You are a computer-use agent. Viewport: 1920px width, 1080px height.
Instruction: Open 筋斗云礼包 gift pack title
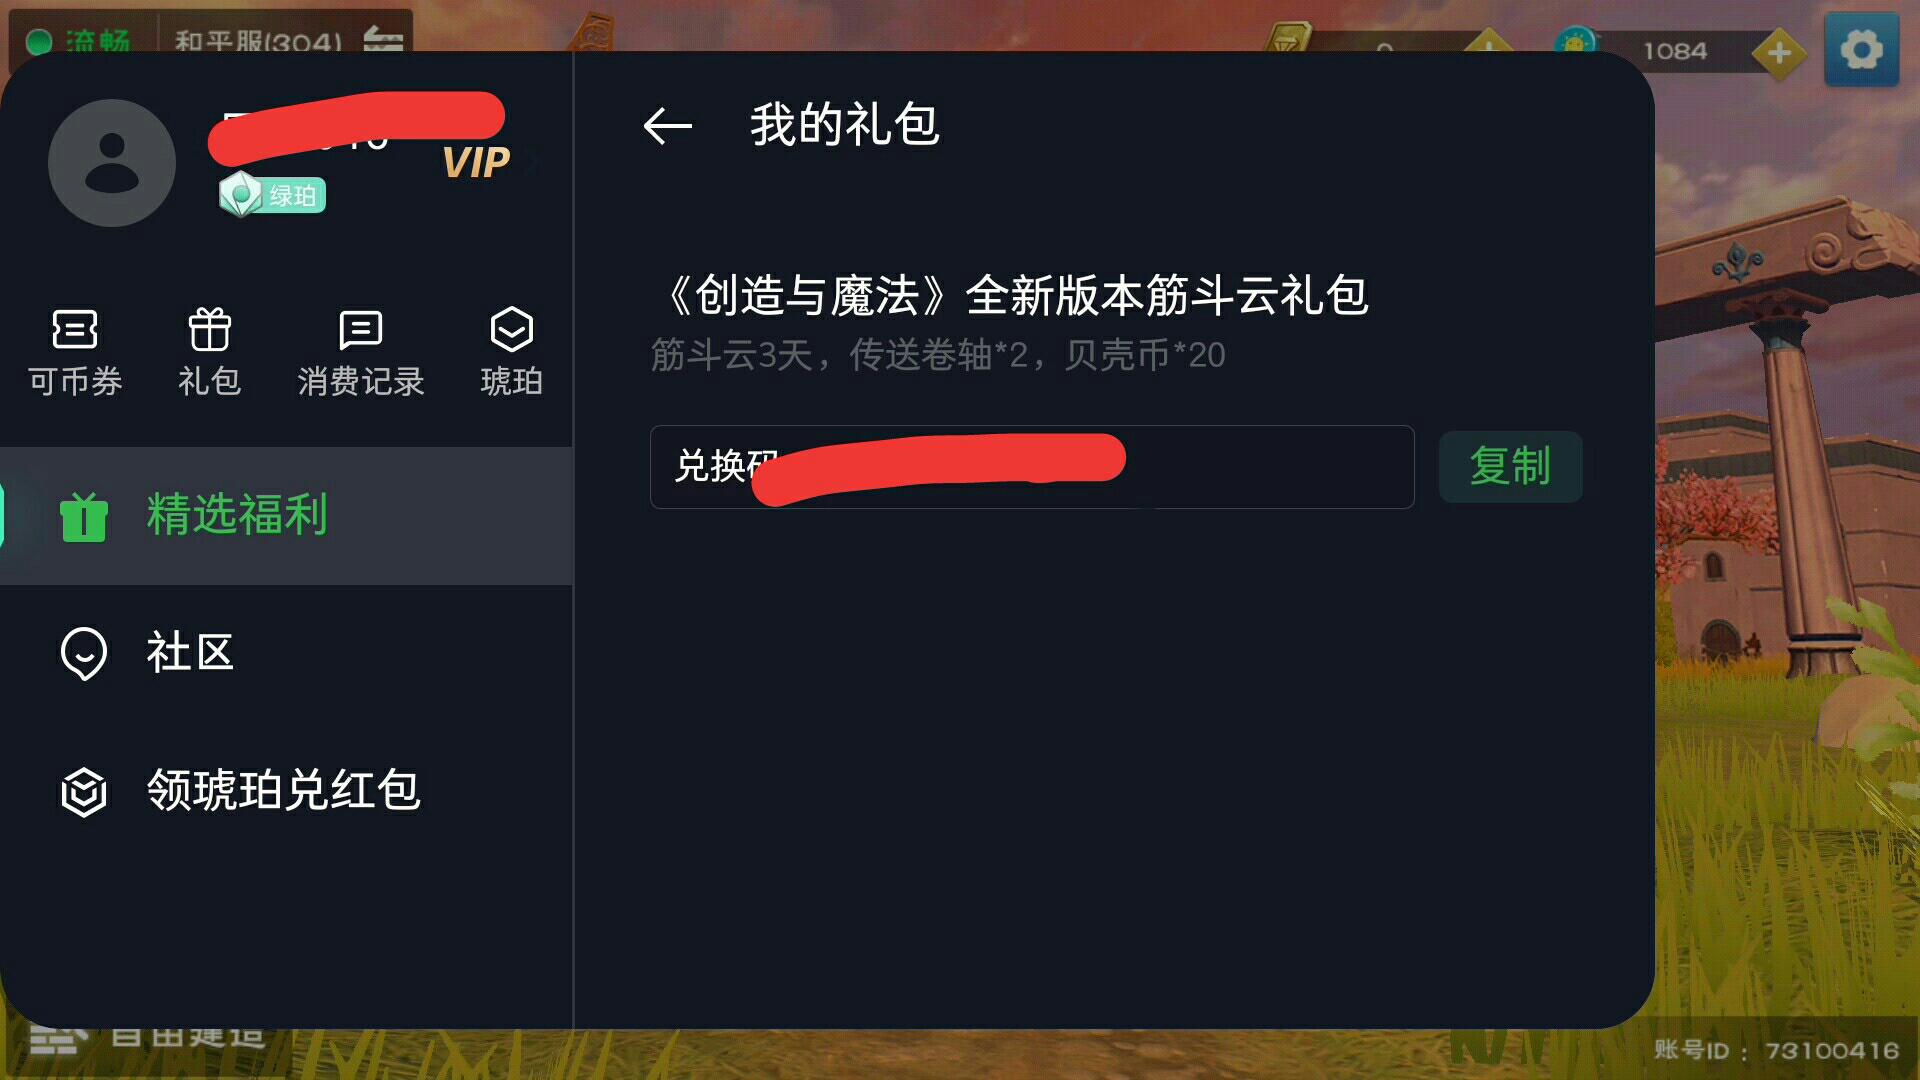coord(1015,295)
